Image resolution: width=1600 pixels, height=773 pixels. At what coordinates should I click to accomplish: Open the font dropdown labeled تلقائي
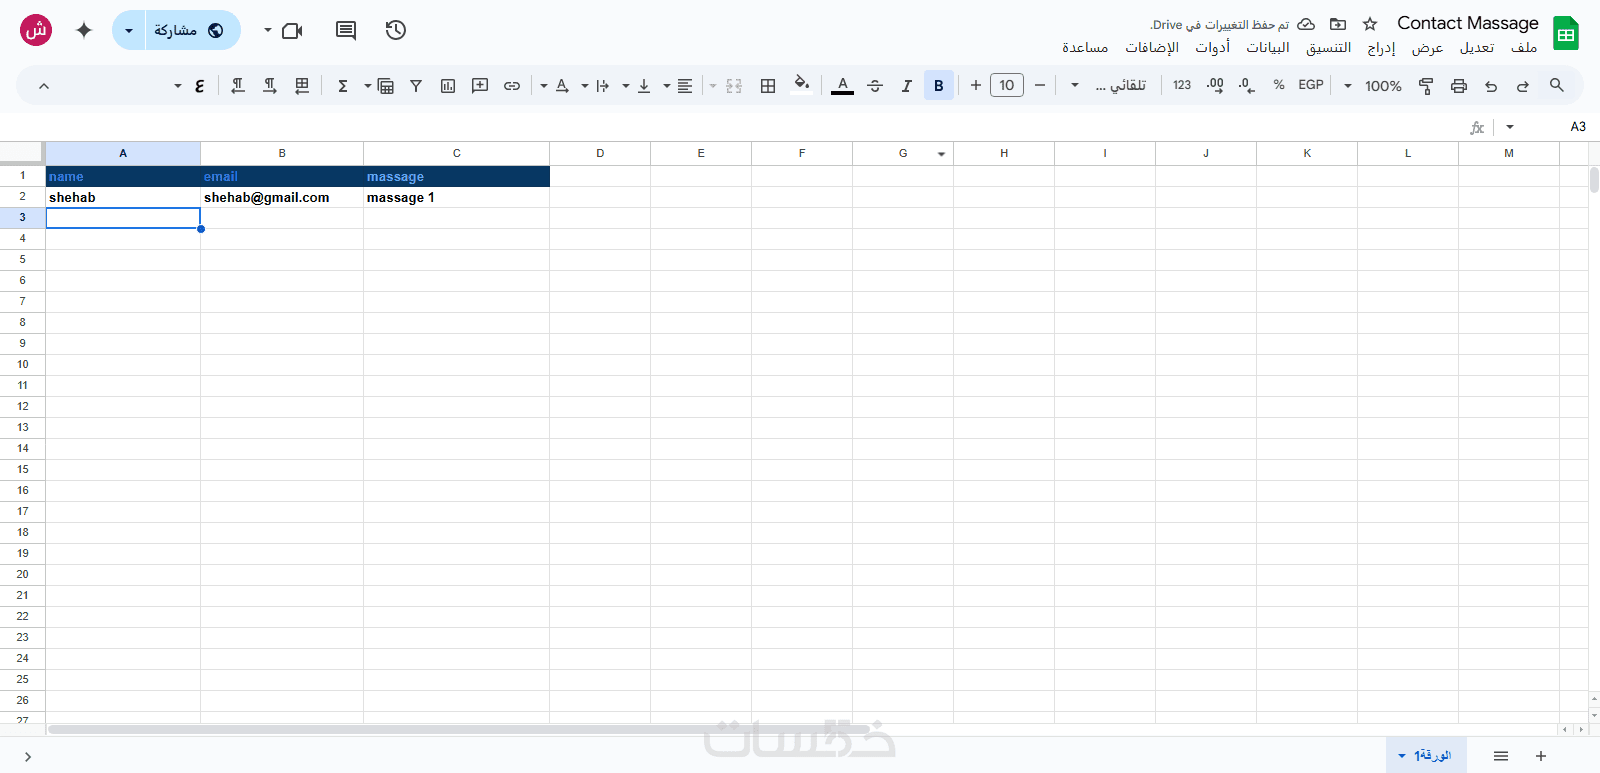pos(1108,86)
